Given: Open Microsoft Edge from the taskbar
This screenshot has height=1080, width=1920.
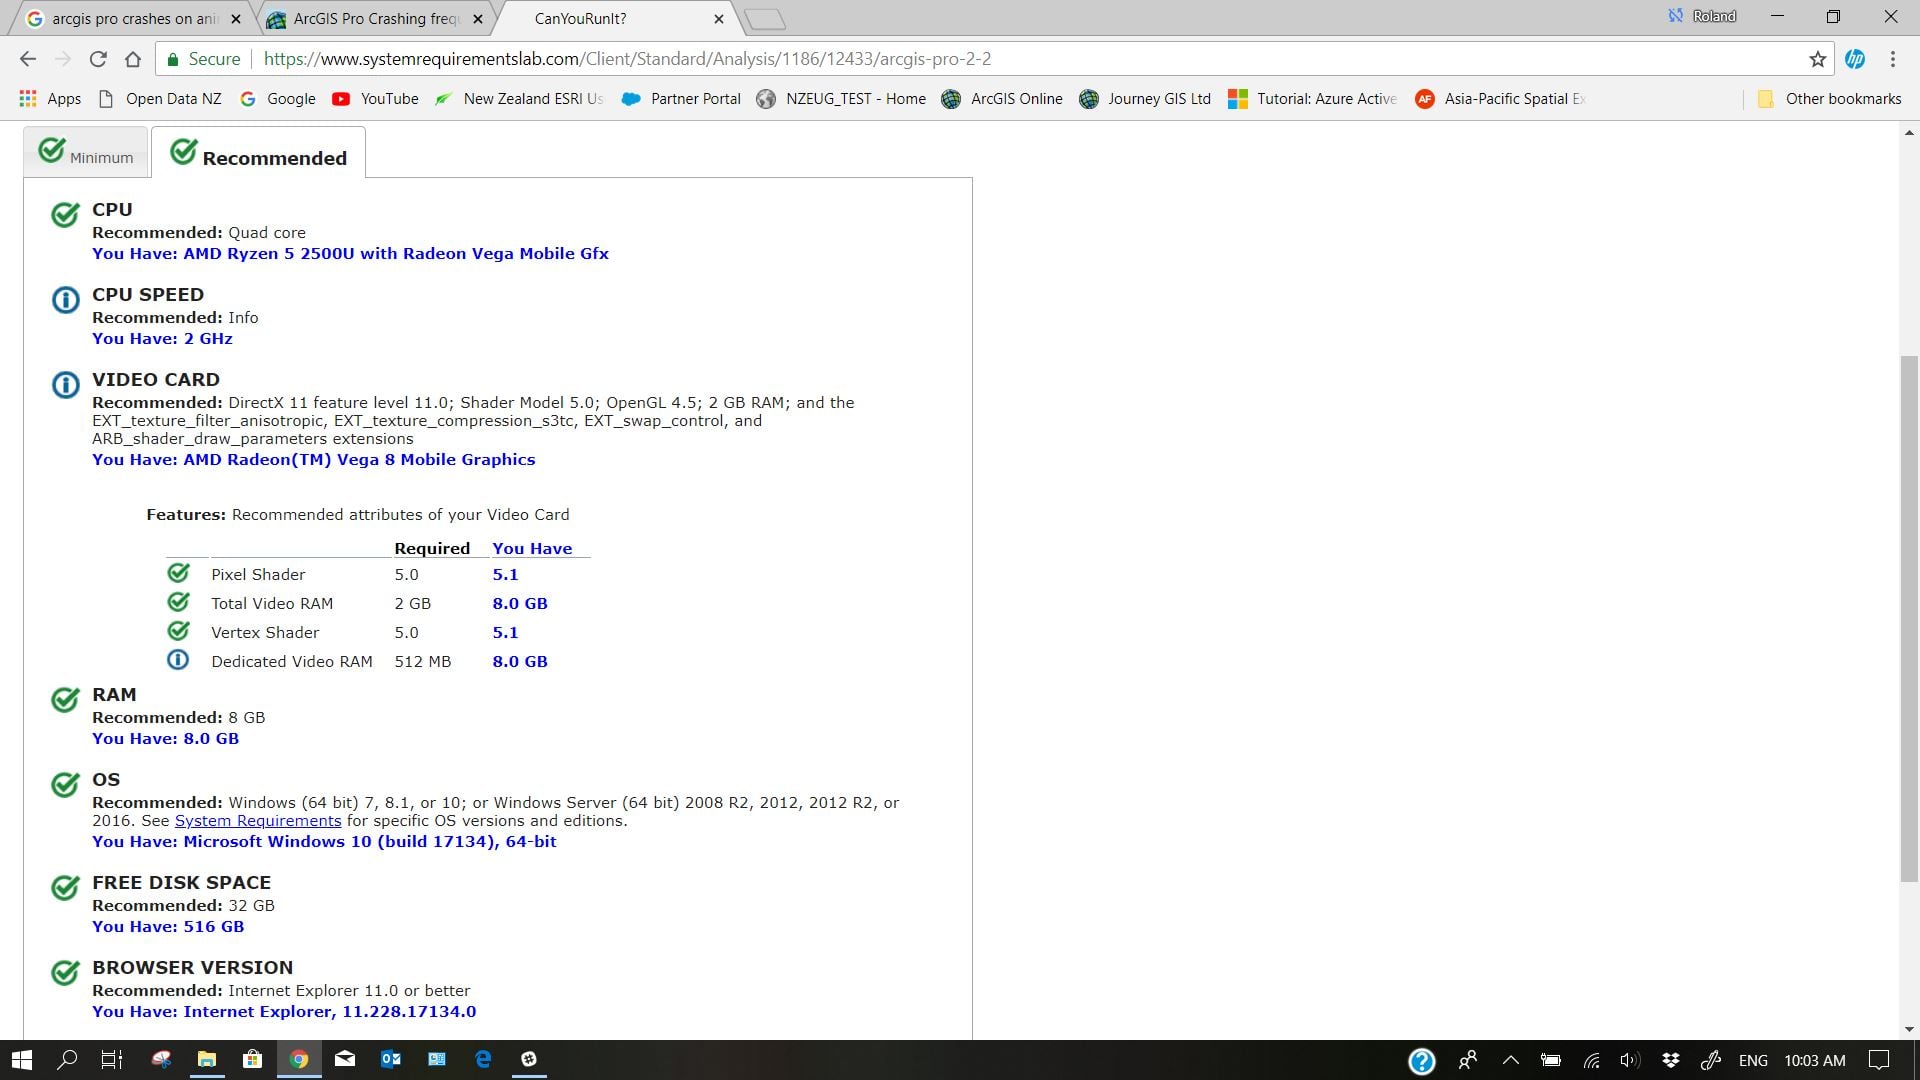Looking at the screenshot, I should pyautogui.click(x=483, y=1060).
